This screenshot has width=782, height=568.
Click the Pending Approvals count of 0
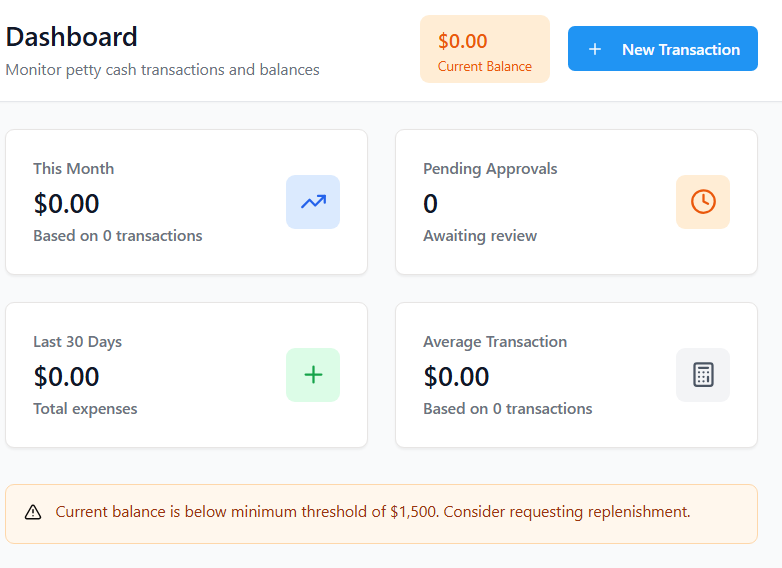click(430, 204)
